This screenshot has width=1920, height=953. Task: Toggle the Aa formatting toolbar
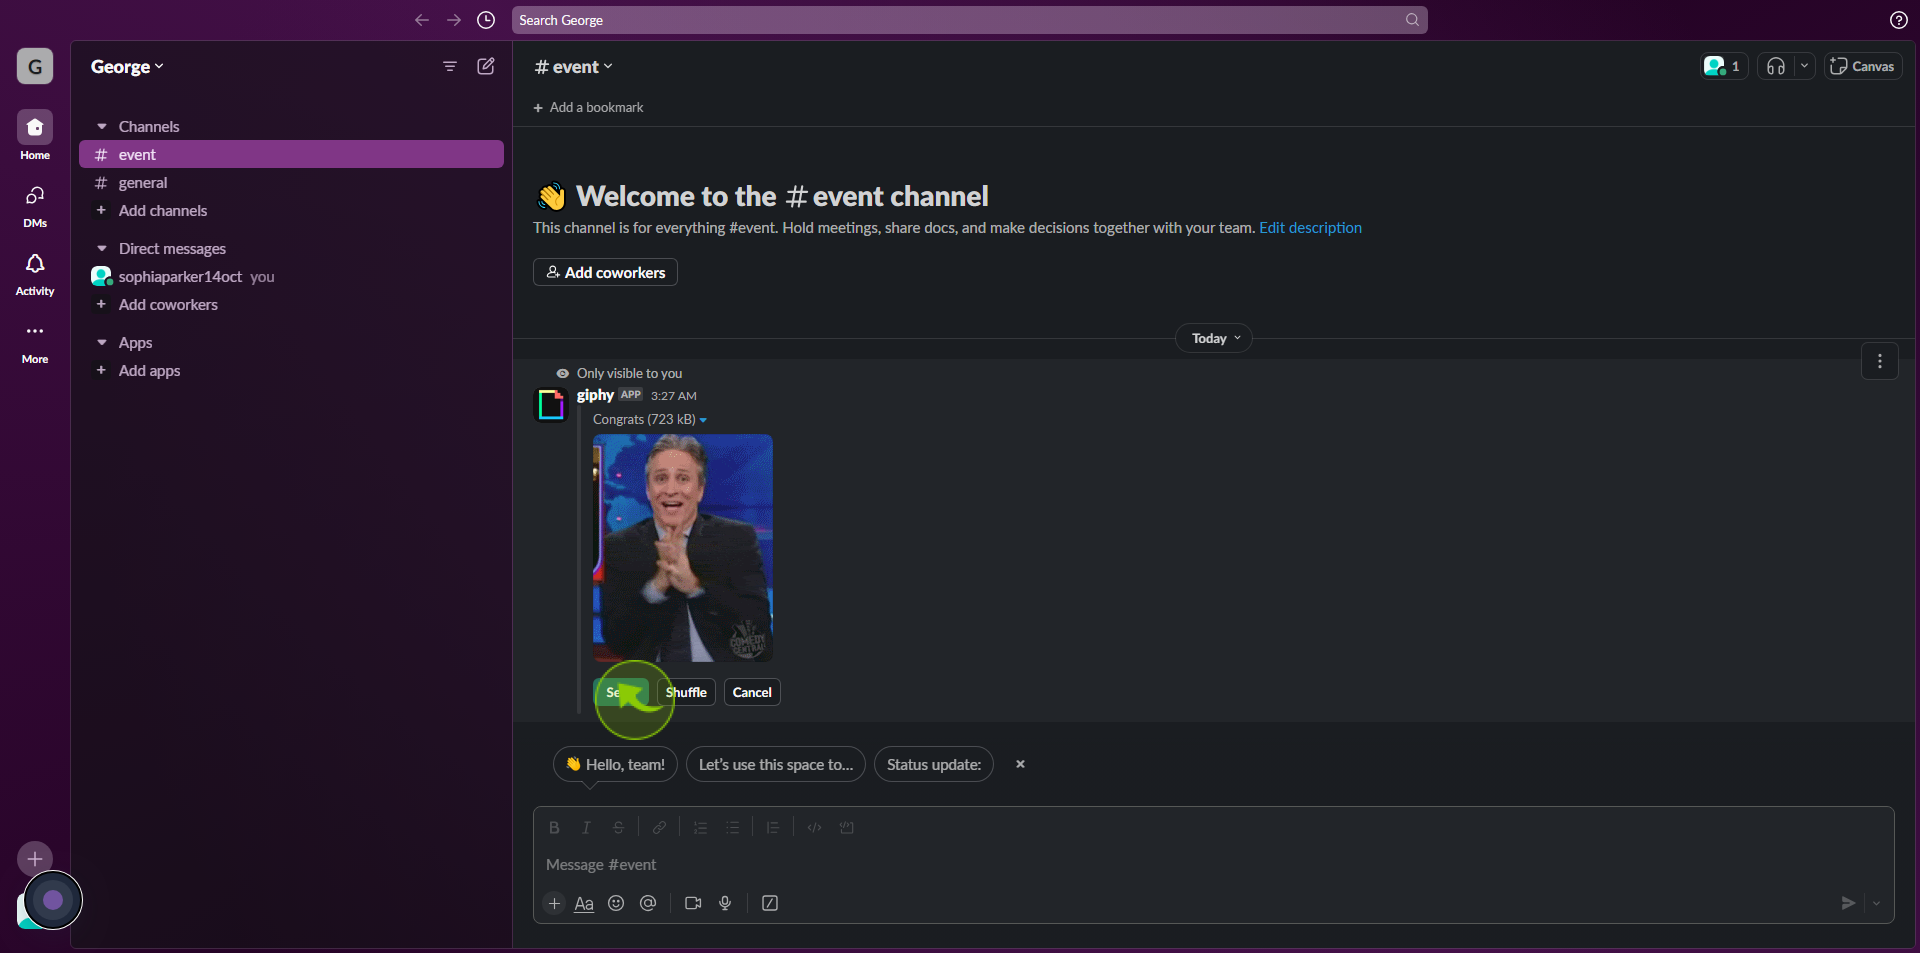point(584,903)
